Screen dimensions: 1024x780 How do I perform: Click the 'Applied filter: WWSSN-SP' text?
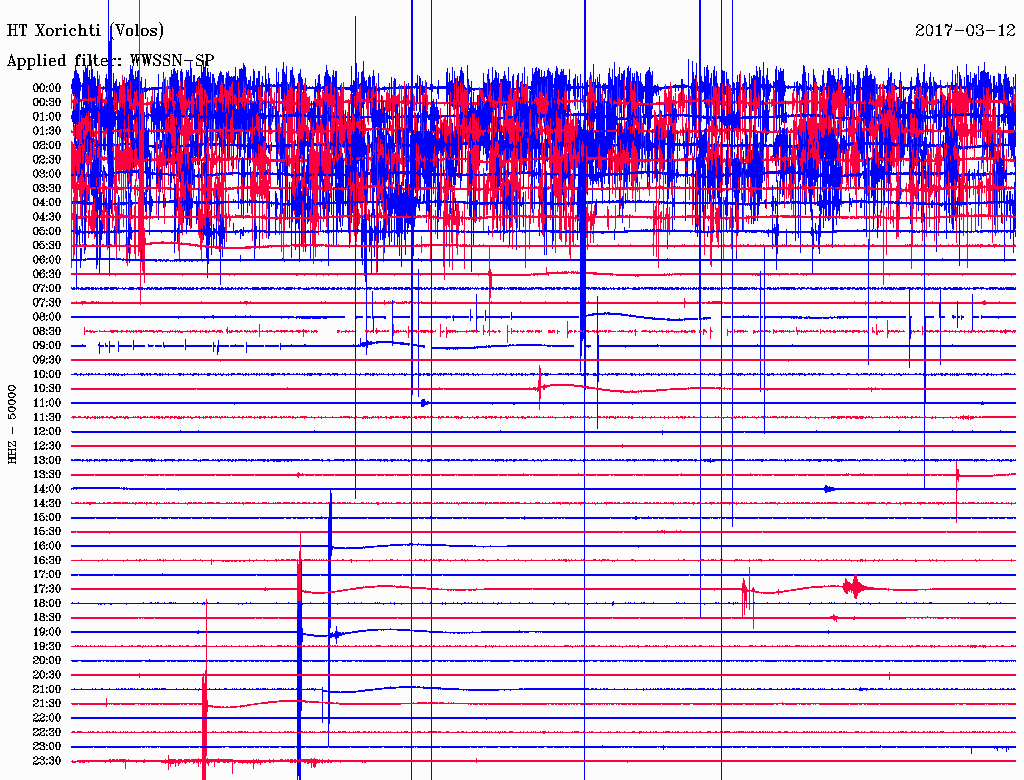click(x=110, y=61)
